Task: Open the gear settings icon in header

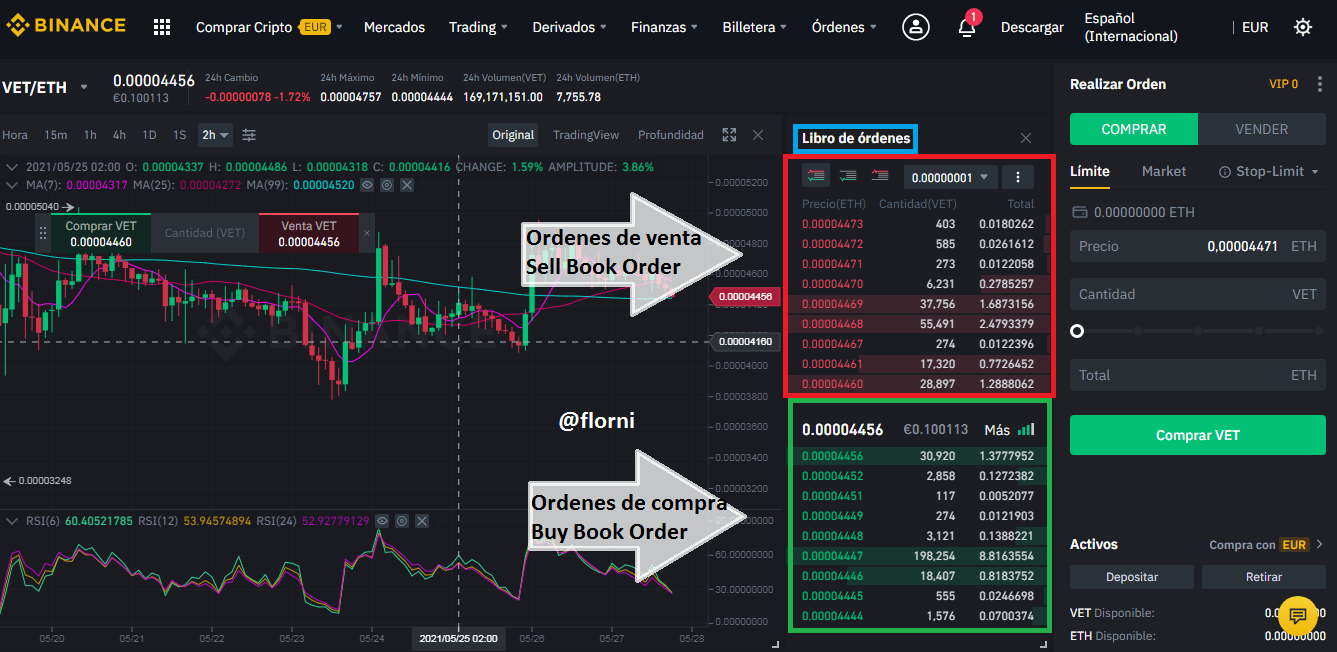Action: click(x=1303, y=27)
